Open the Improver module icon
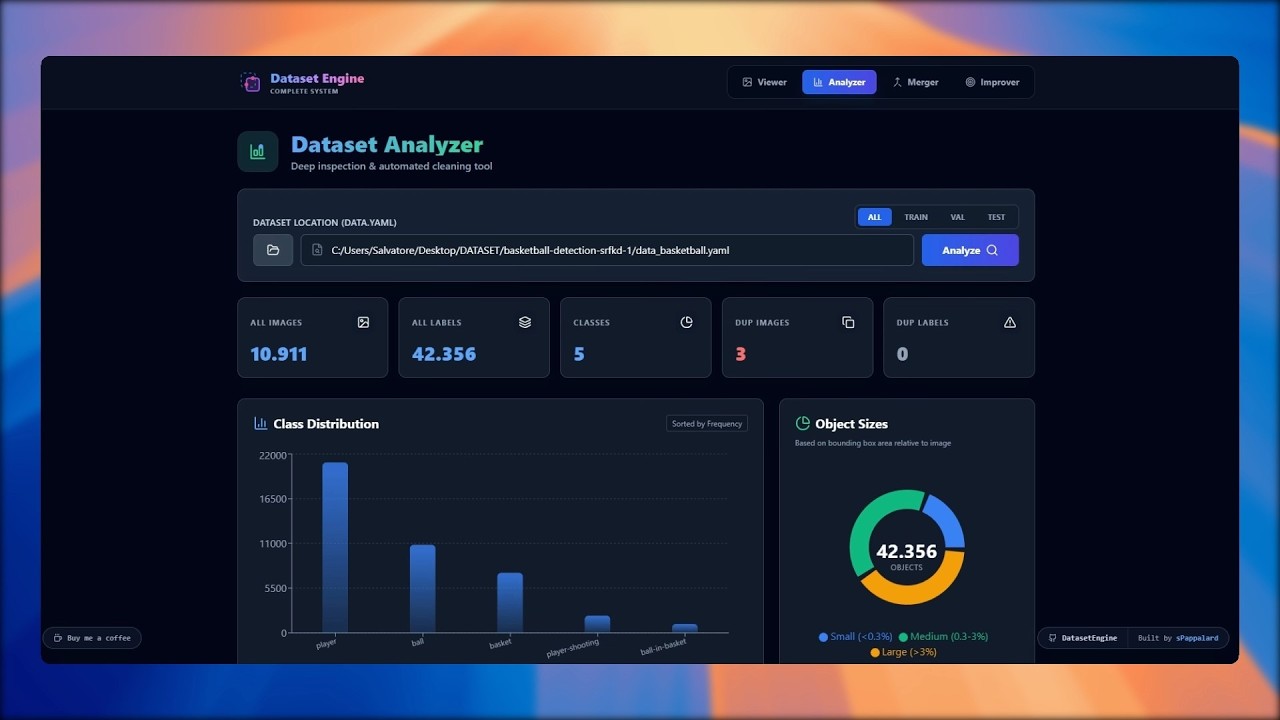 coord(969,82)
